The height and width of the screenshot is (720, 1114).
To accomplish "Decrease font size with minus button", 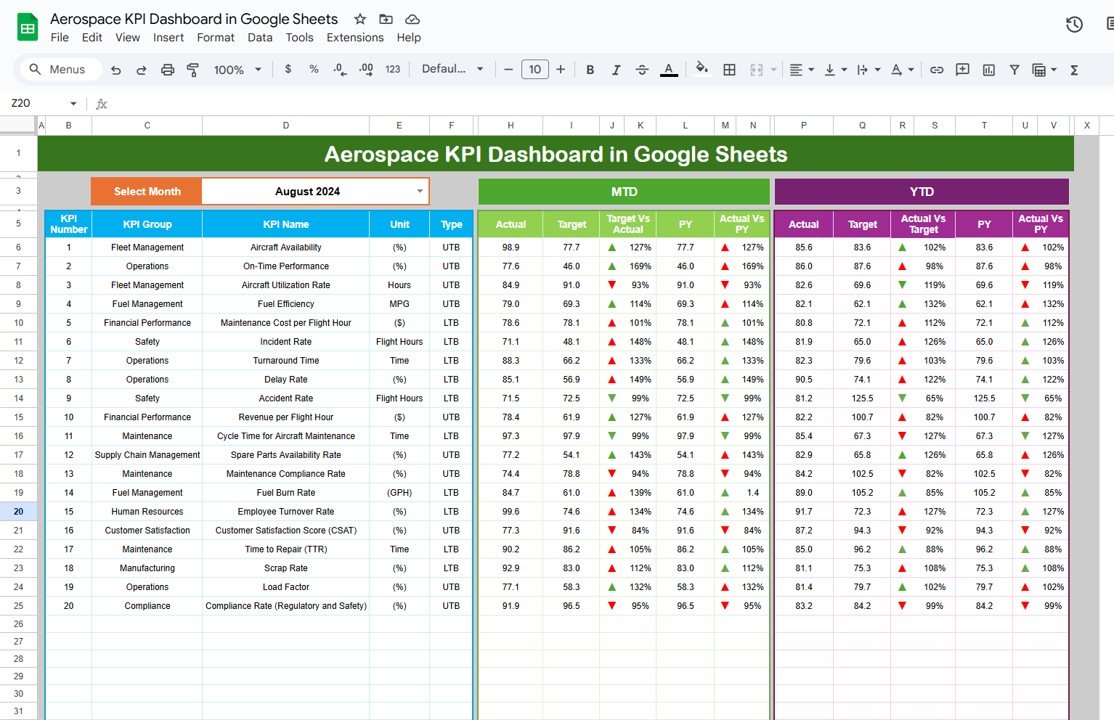I will (508, 69).
